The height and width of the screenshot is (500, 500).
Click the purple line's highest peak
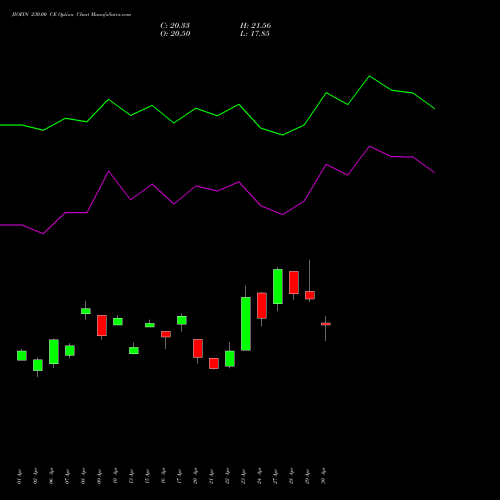coord(369,146)
